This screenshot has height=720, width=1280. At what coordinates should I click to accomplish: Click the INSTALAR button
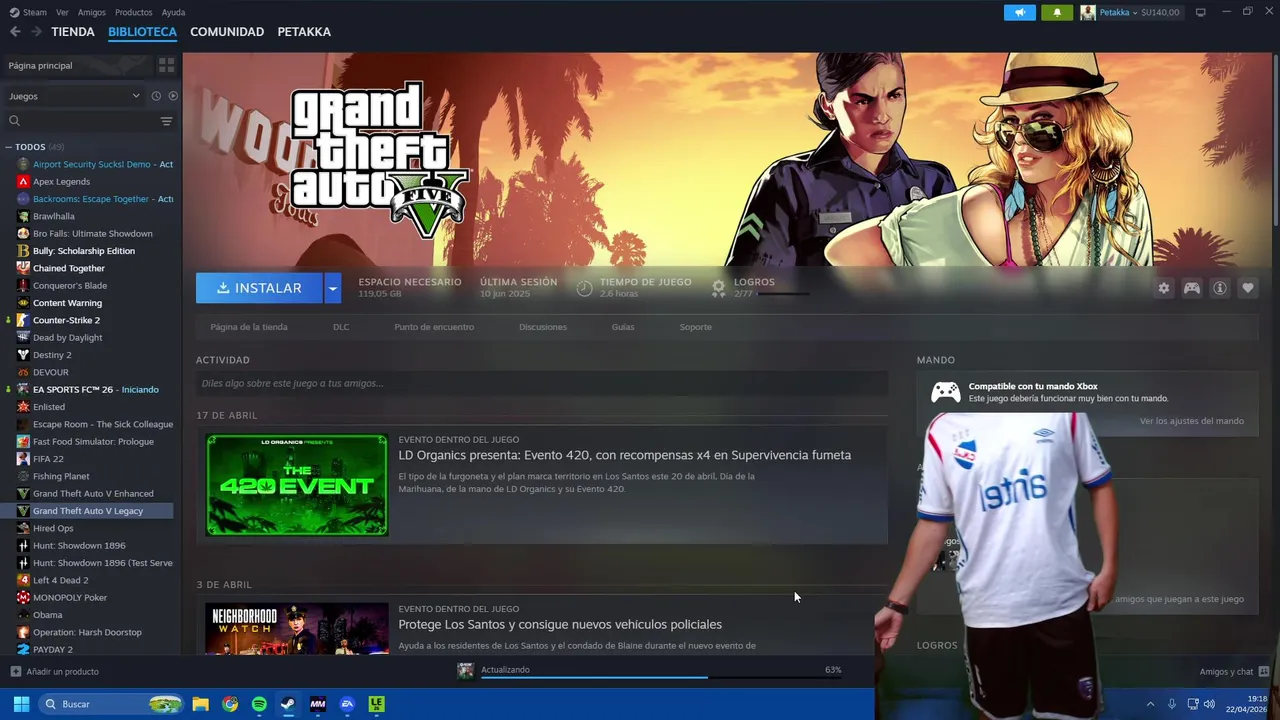259,288
